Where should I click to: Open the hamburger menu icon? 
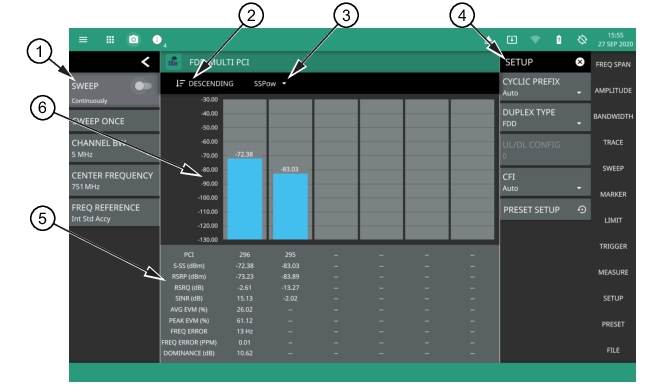pyautogui.click(x=83, y=40)
